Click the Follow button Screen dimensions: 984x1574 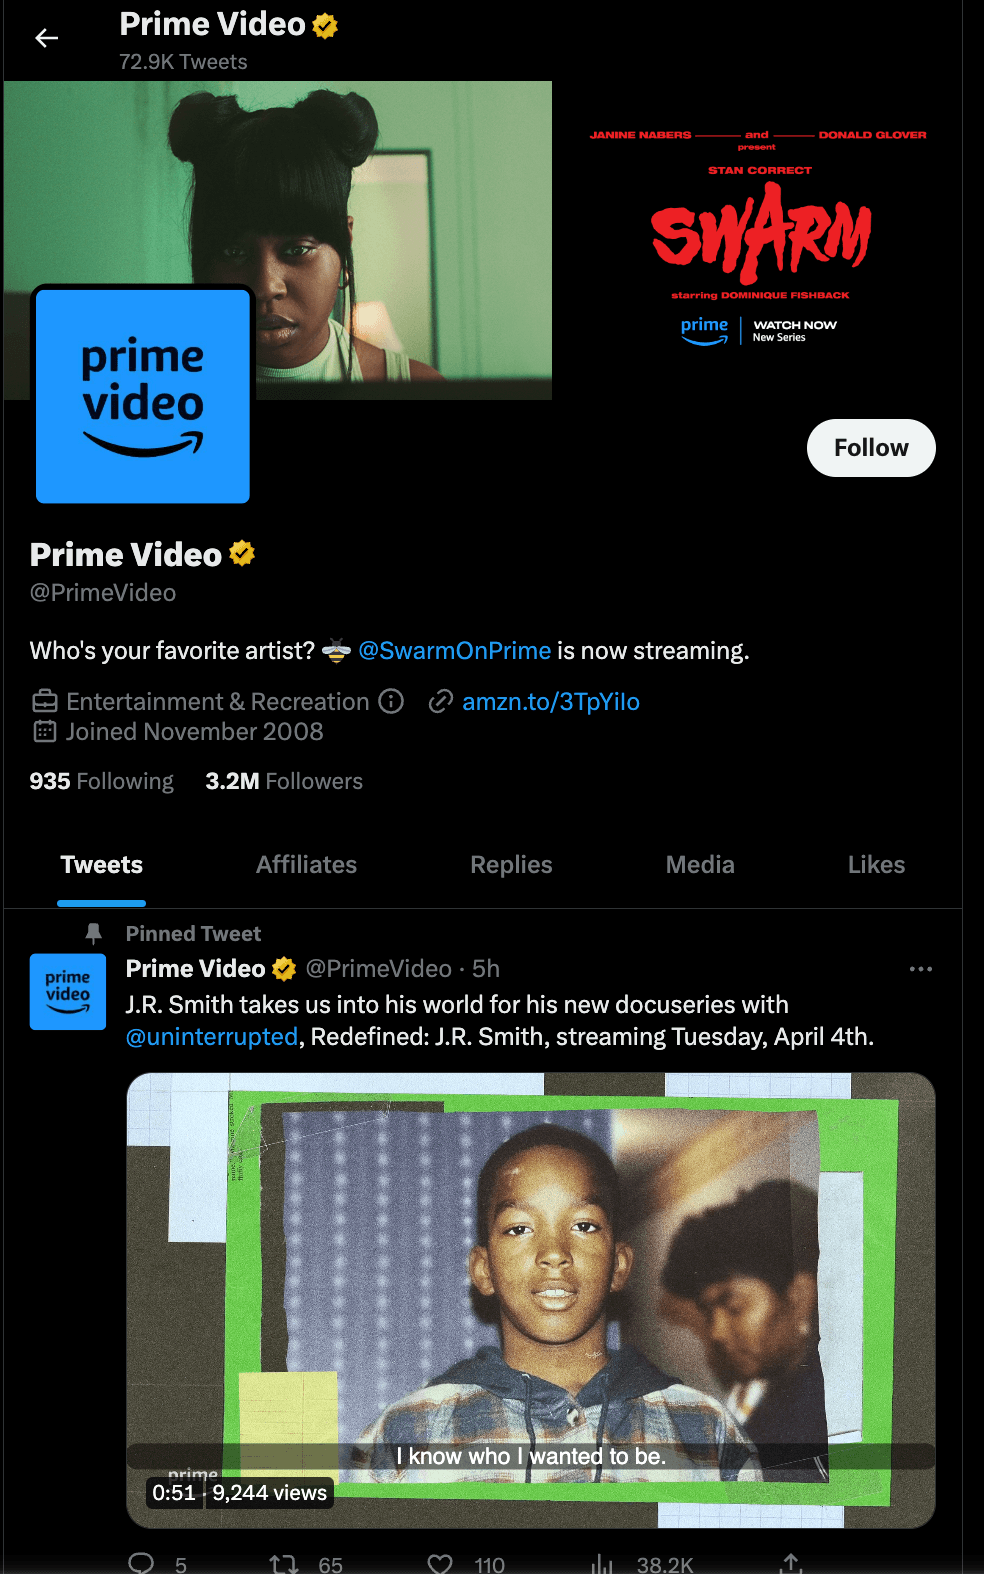click(x=871, y=448)
